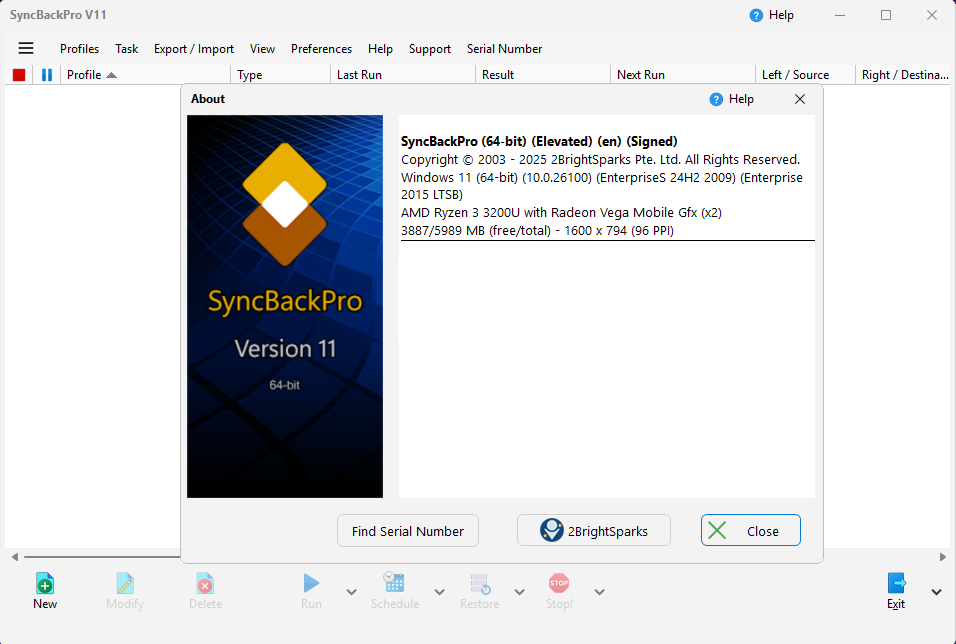Expand the Stop! dropdown arrow
This screenshot has height=644, width=956.
[599, 592]
